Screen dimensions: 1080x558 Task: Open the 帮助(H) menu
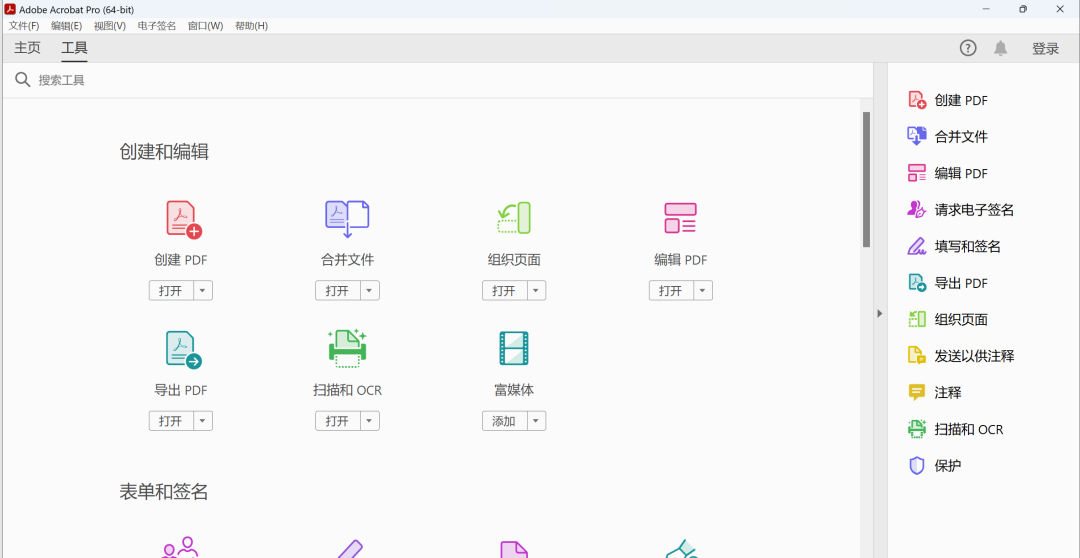pyautogui.click(x=251, y=26)
